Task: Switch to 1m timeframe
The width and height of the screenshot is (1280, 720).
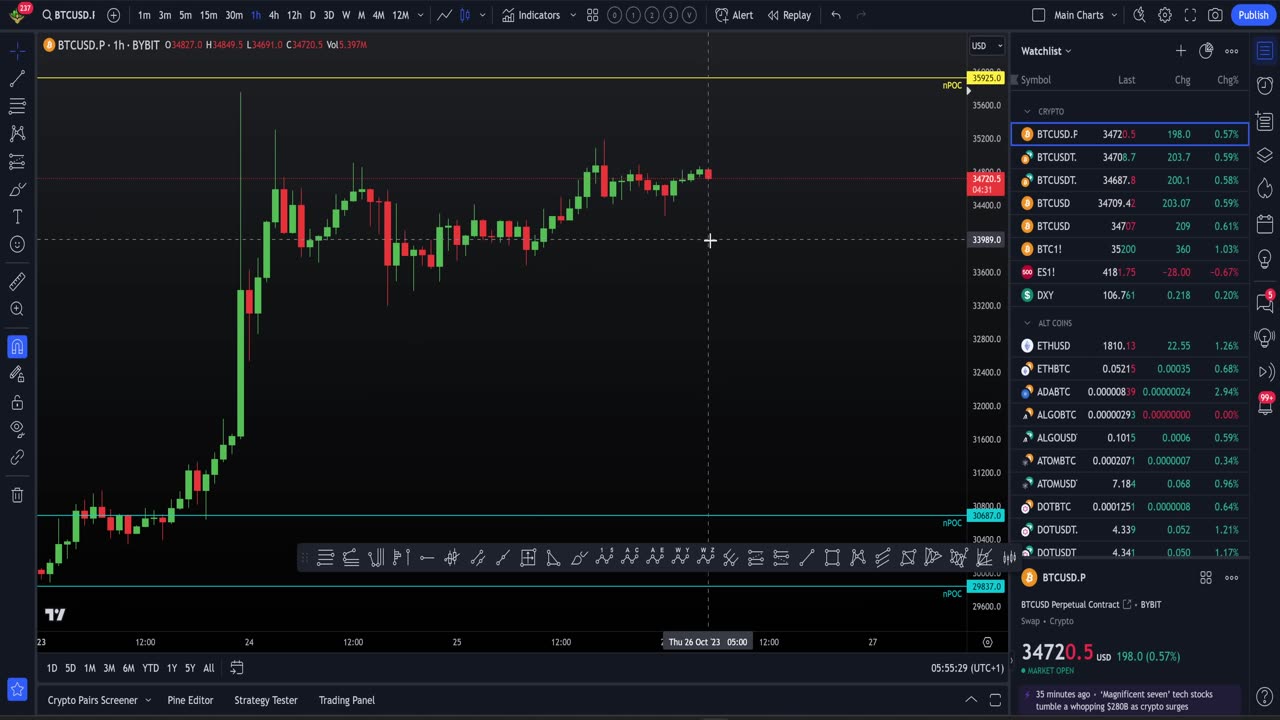Action: [144, 15]
